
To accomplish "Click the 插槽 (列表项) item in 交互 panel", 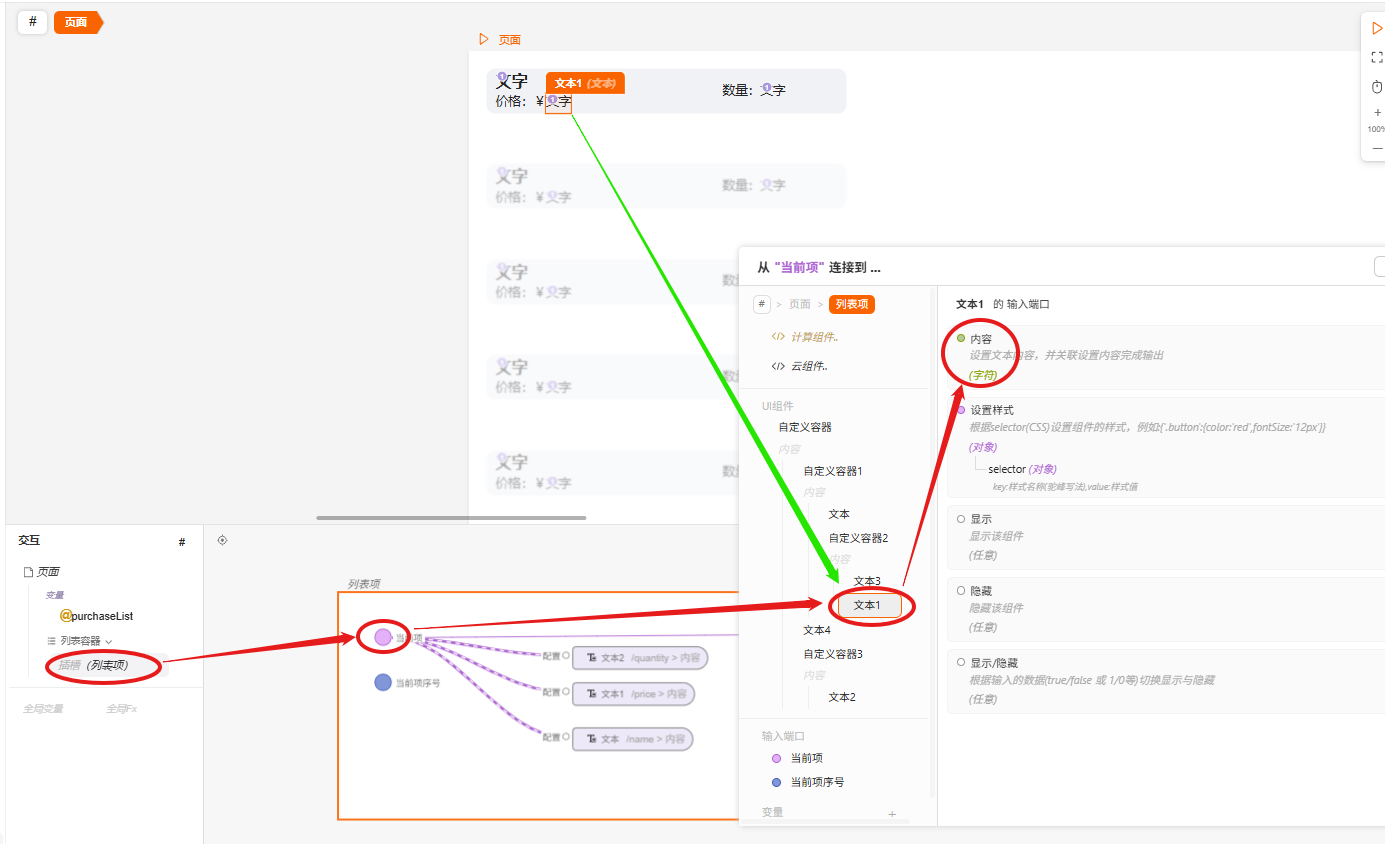I will [93, 665].
